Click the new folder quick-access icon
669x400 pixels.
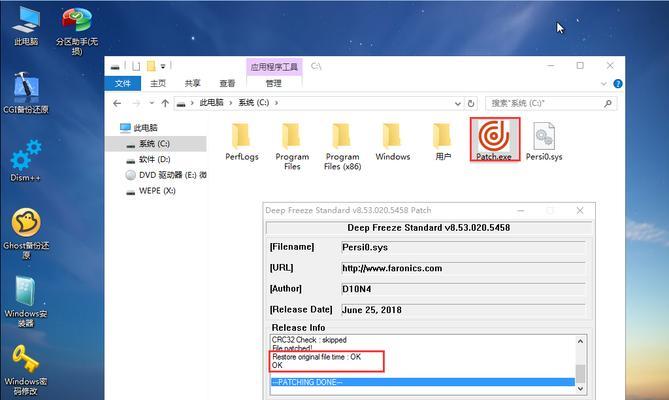click(x=151, y=66)
